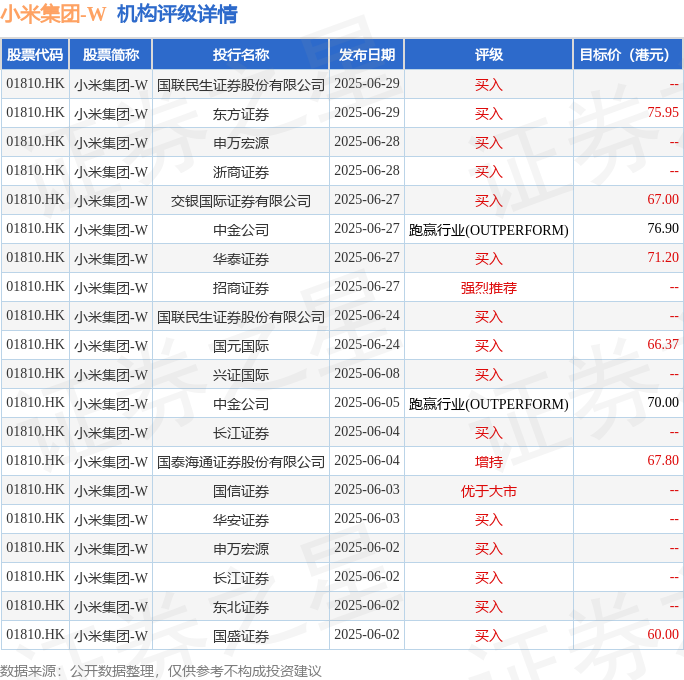Click the date in 国盛证券 row
Screen dimensions: 684x680
pos(367,635)
